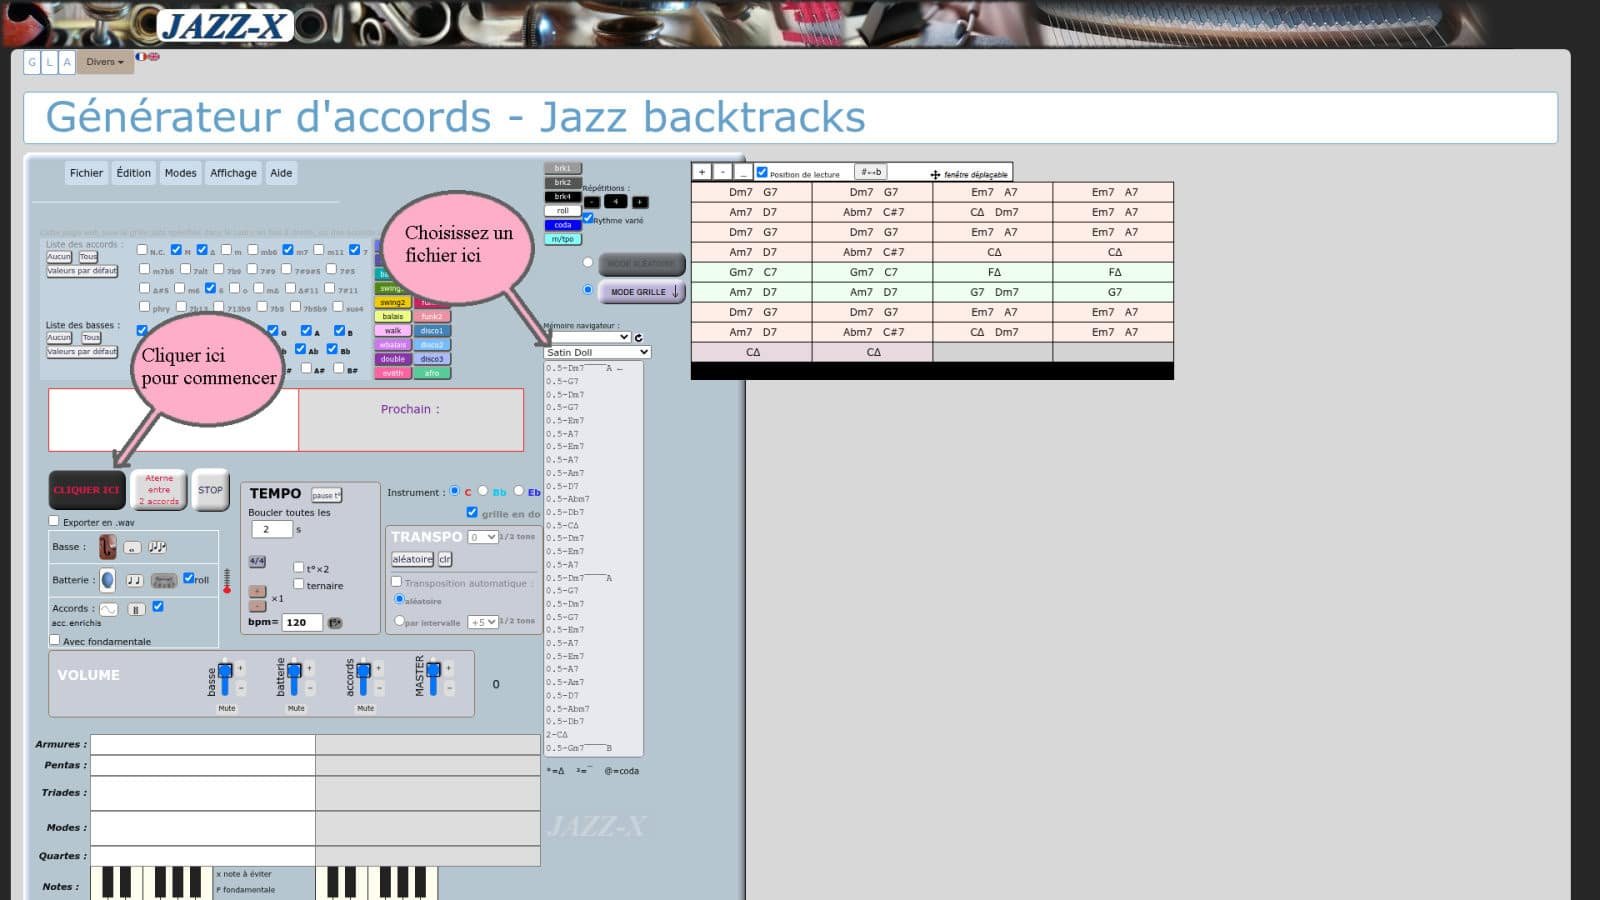Open the Divers dropdown menu

pos(104,62)
